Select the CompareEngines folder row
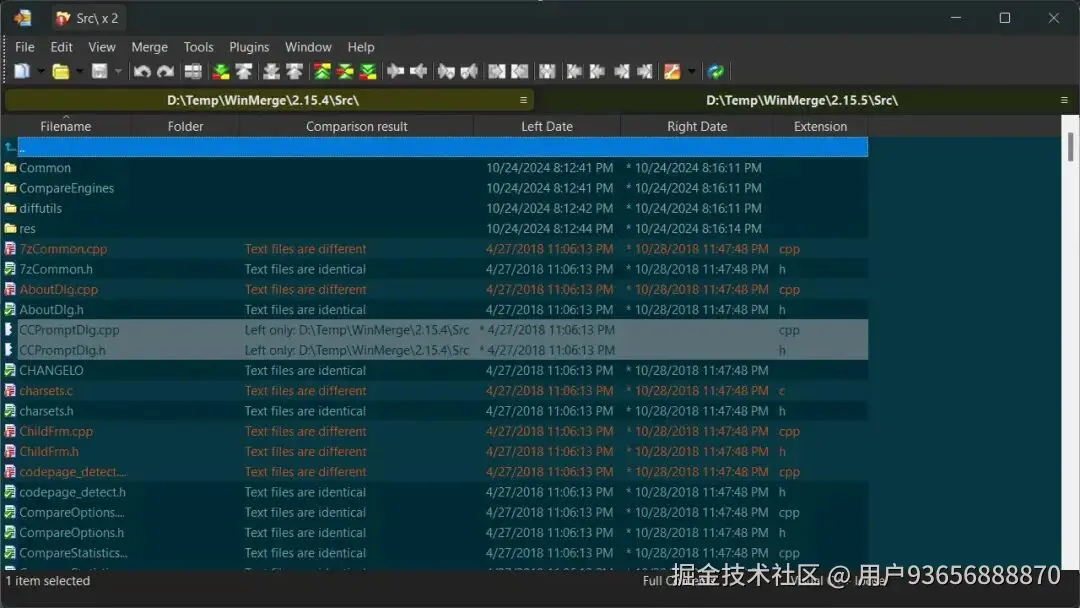Screen dimensions: 1080x608 435,188
